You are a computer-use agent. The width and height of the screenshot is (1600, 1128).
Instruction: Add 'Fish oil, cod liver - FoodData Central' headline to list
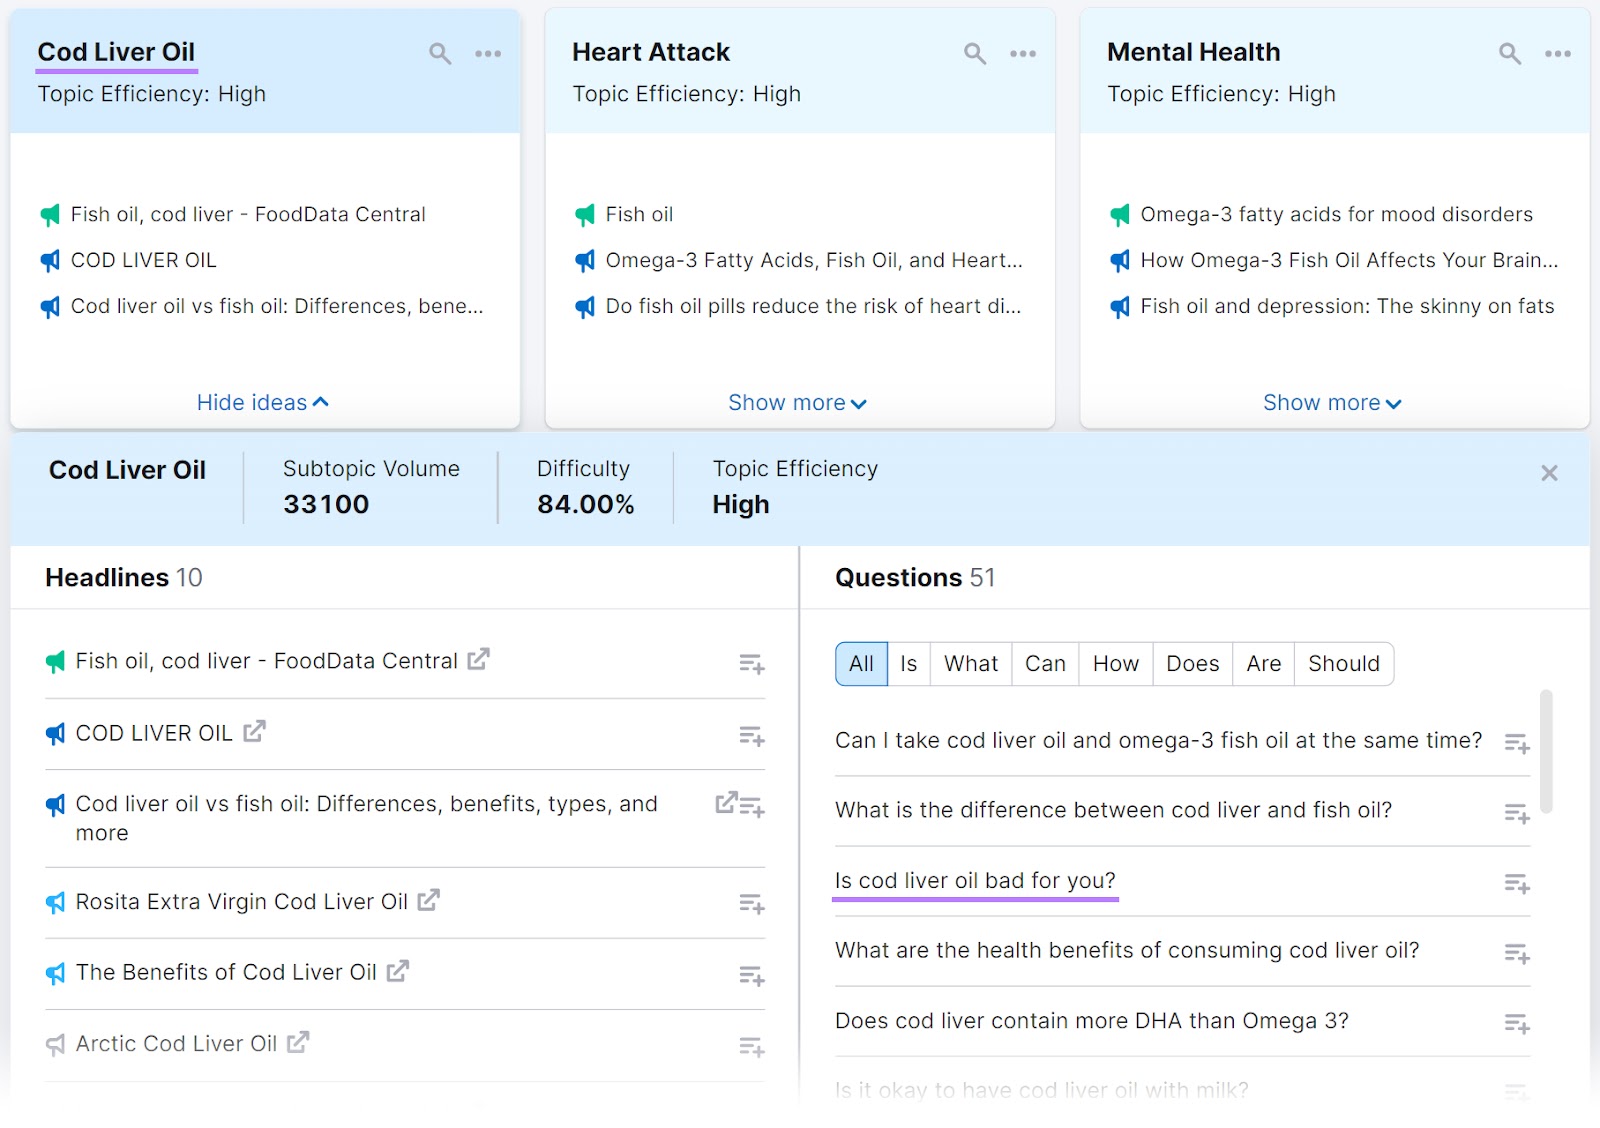point(751,664)
